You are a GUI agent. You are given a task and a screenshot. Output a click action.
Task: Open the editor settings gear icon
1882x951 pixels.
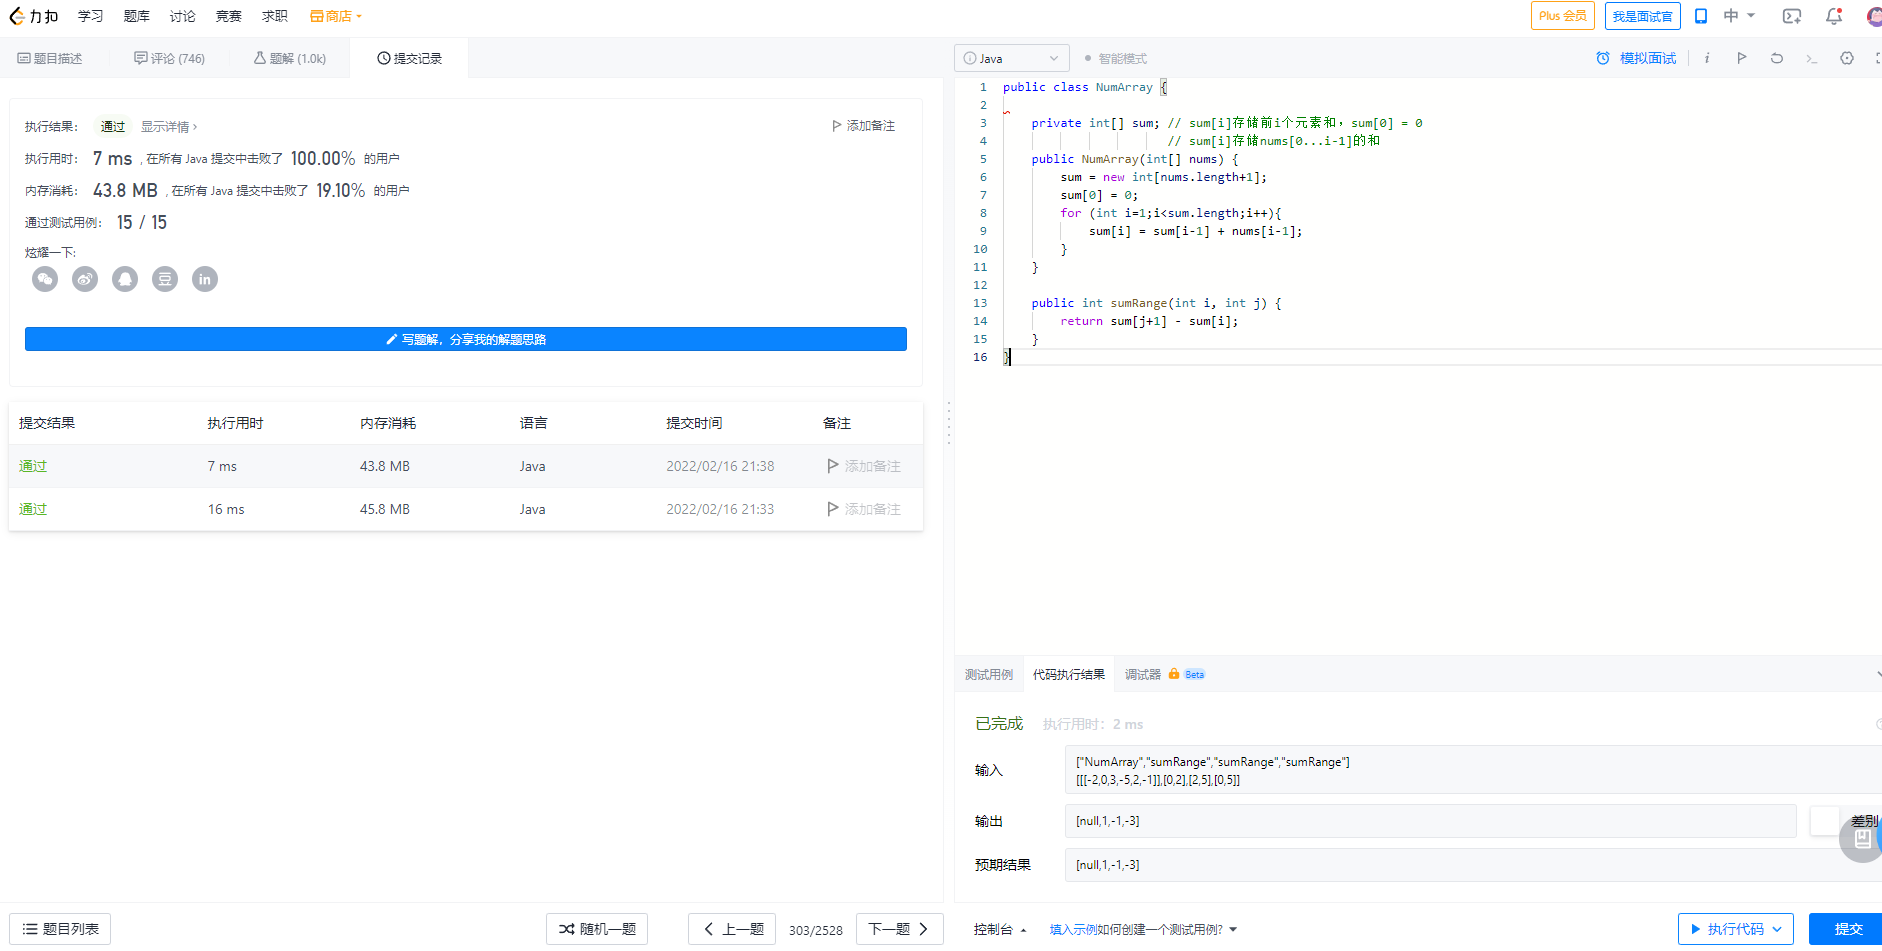[1847, 58]
